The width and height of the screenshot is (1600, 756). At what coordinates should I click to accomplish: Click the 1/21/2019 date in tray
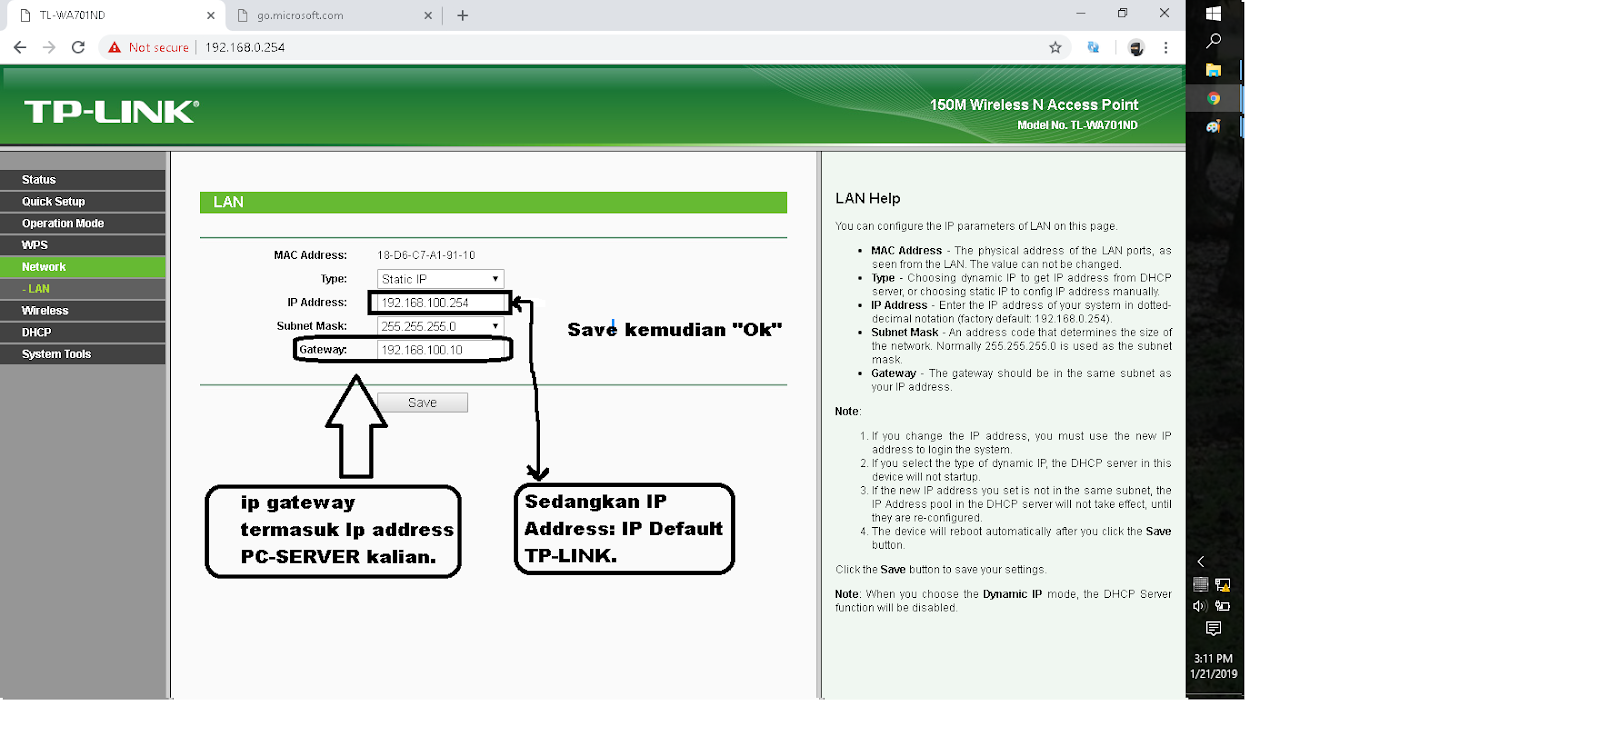[x=1213, y=674]
